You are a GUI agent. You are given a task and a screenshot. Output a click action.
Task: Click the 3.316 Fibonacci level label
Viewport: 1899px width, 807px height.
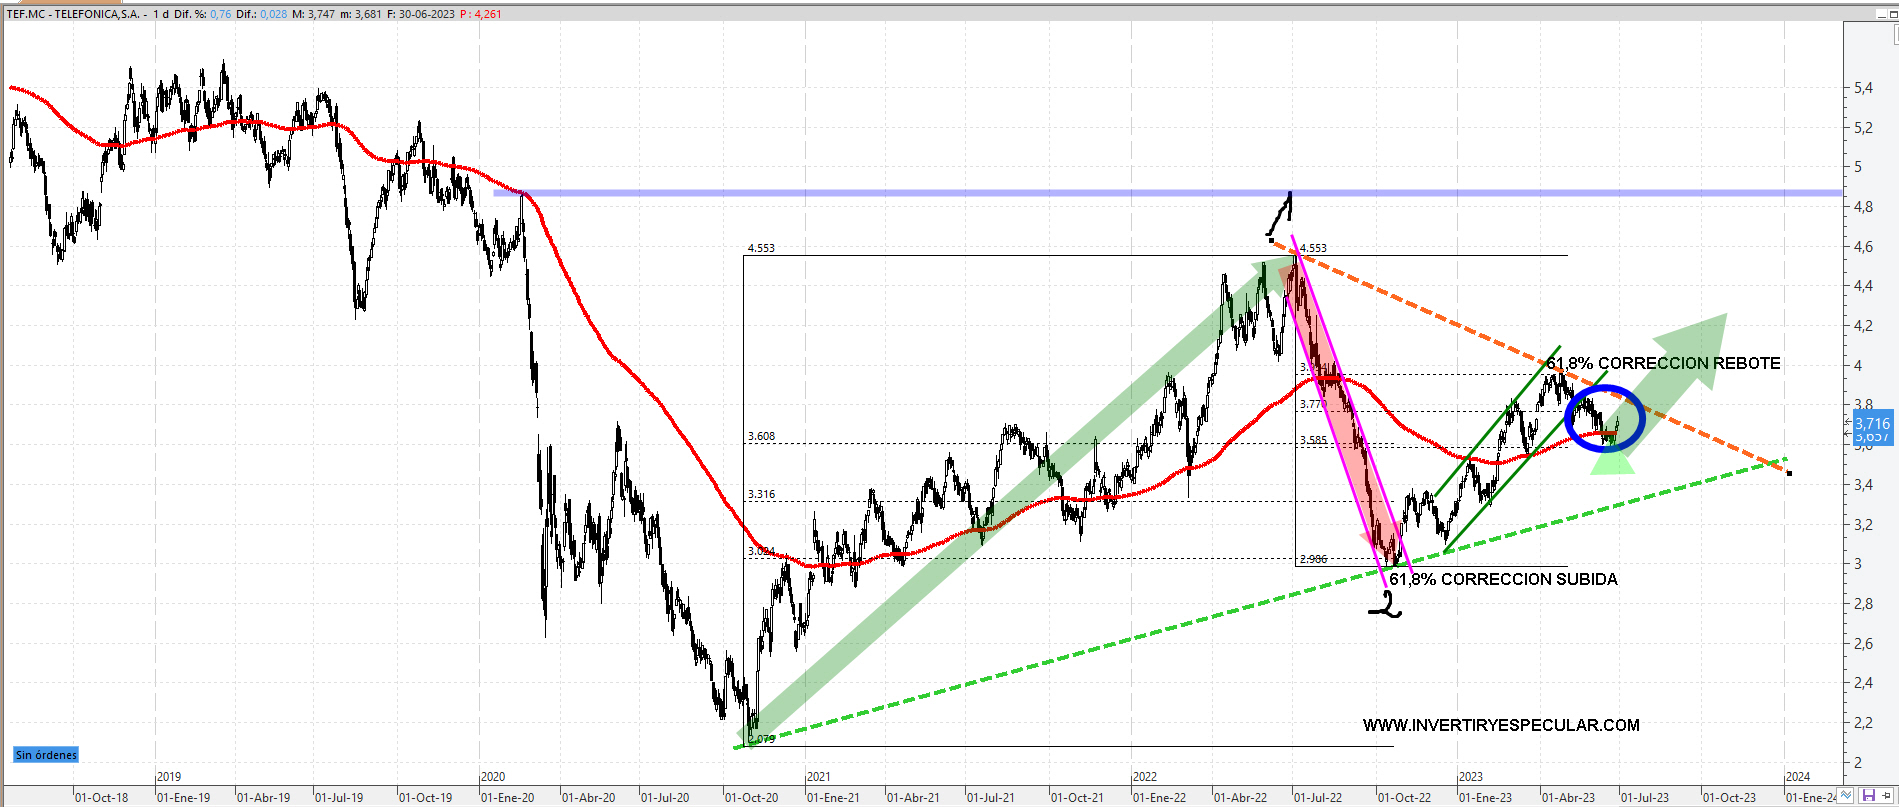coord(761,494)
